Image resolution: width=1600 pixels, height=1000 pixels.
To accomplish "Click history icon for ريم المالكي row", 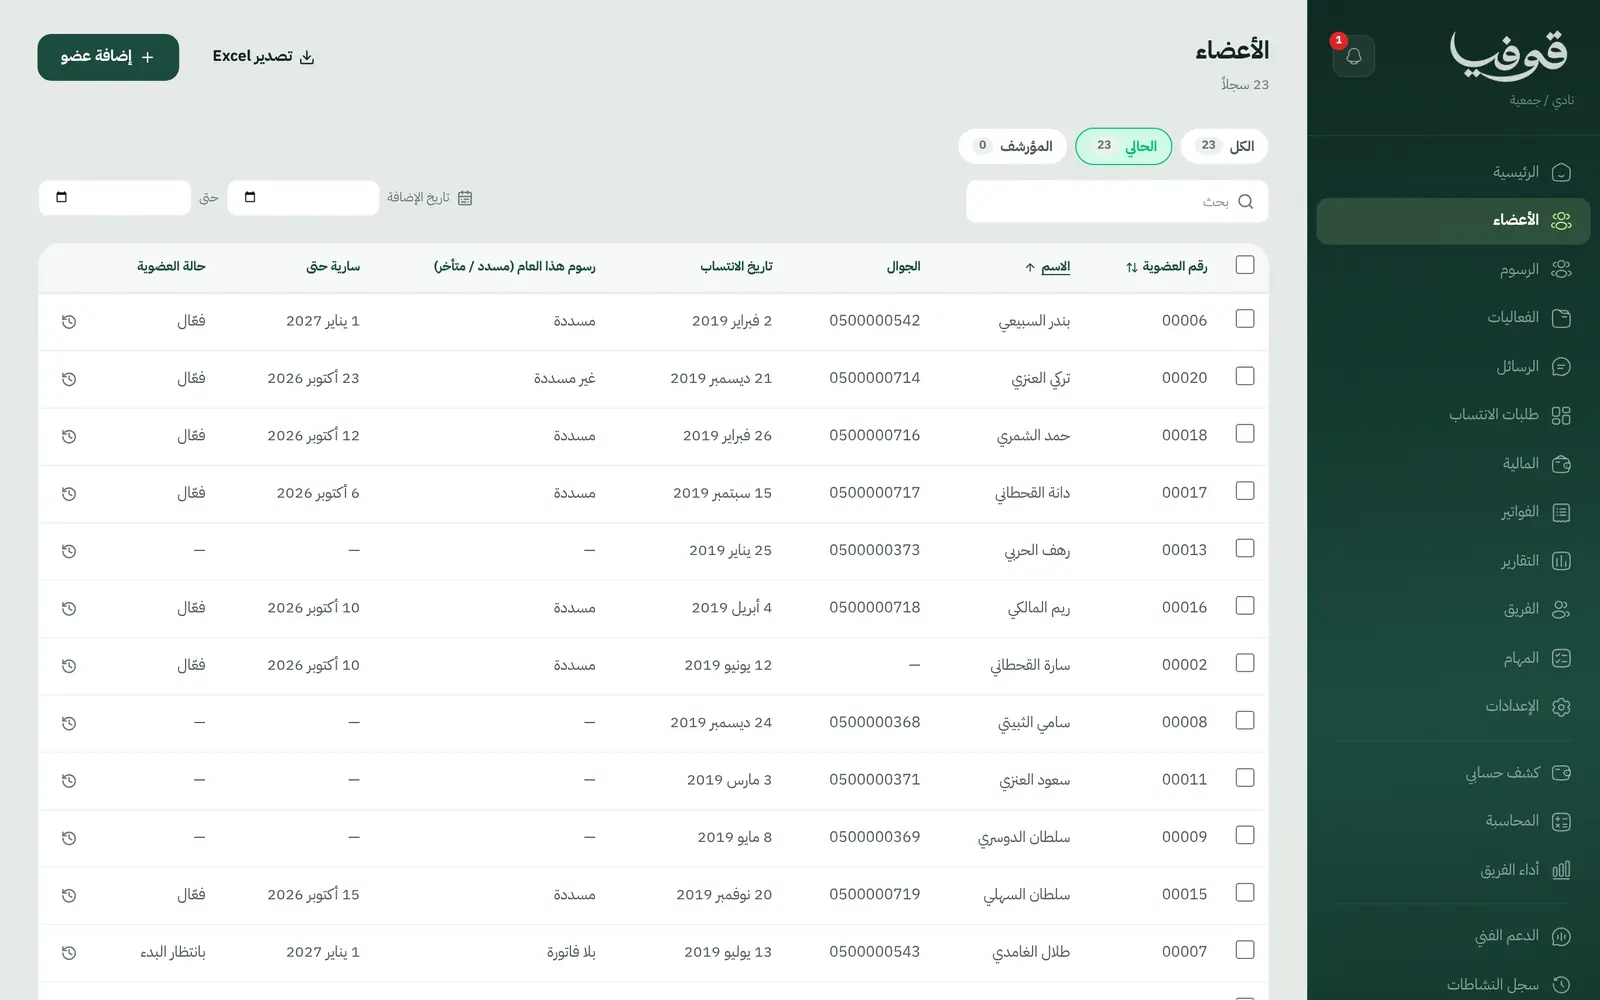I will 69,608.
